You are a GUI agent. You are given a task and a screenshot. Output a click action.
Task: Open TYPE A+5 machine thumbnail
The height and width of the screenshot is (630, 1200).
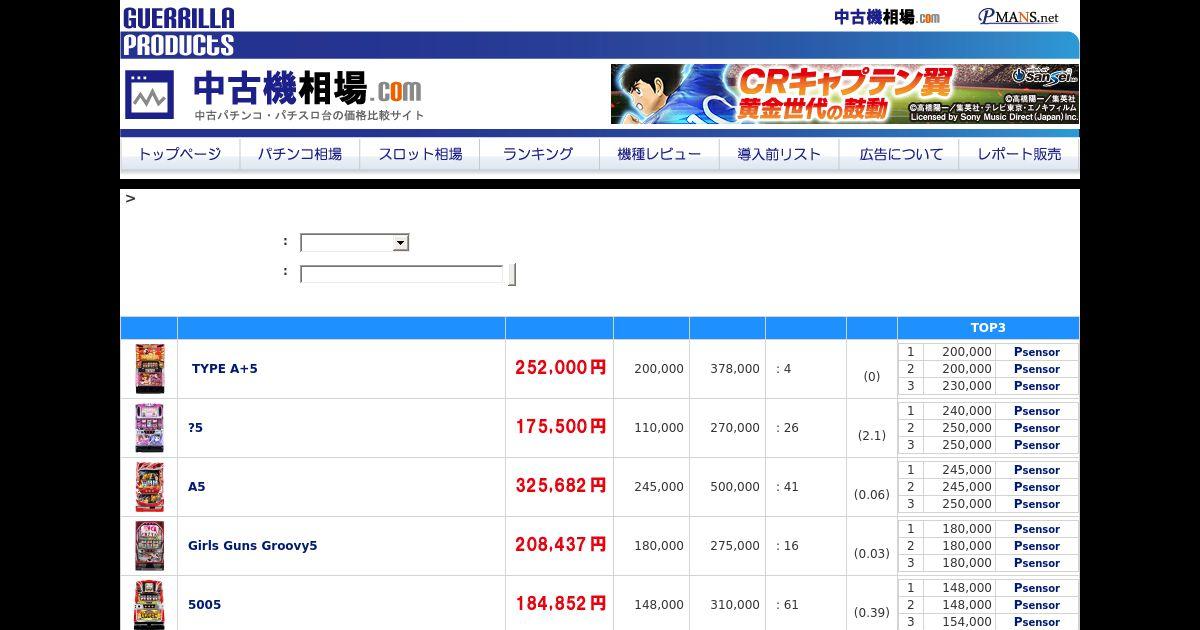[x=150, y=369]
